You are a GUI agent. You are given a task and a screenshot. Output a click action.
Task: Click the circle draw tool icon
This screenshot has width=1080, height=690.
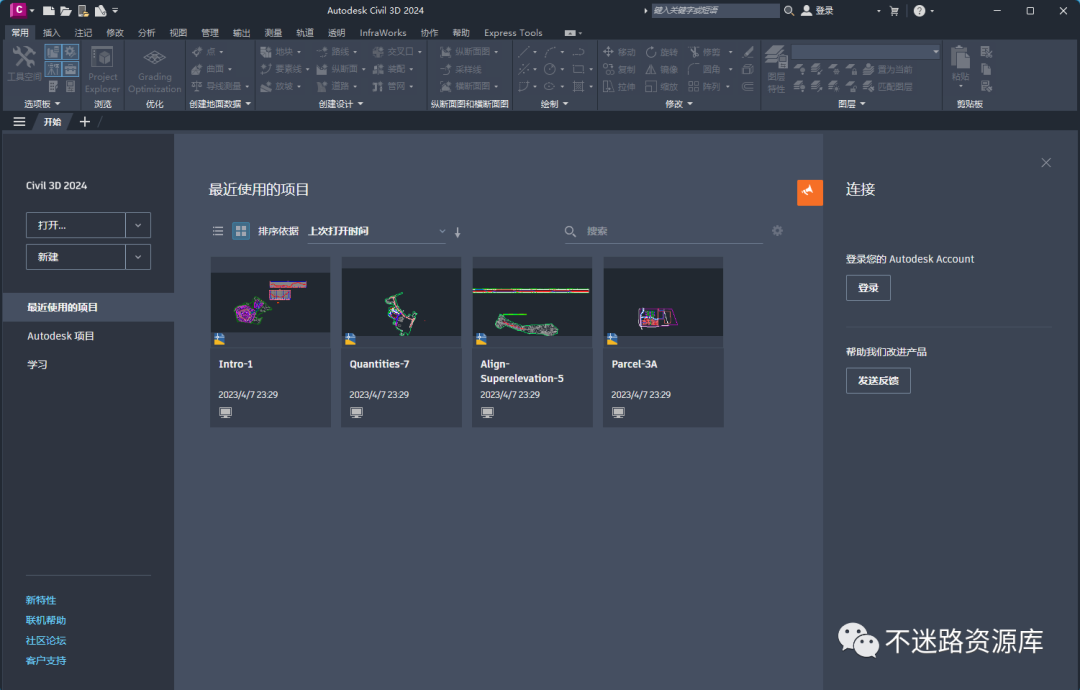pyautogui.click(x=550, y=69)
